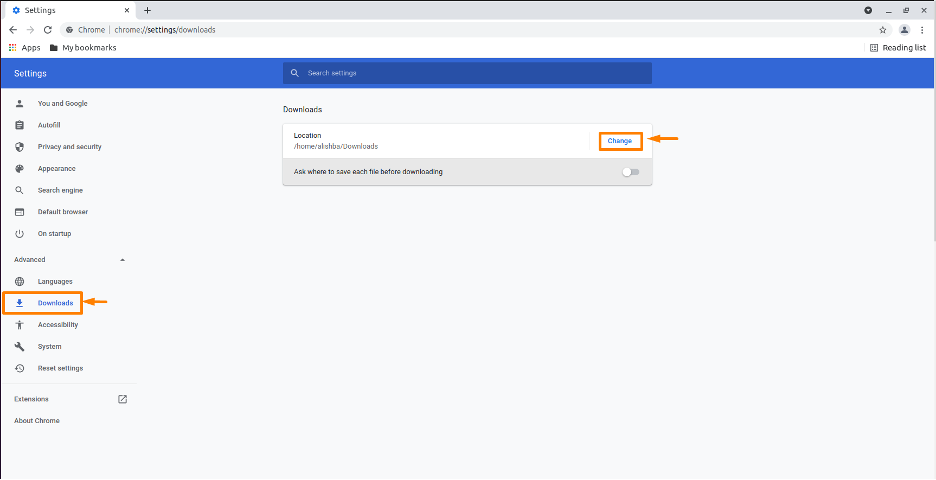The image size is (936, 480).
Task: Click the Chrome site info icon in address bar
Action: pos(69,30)
